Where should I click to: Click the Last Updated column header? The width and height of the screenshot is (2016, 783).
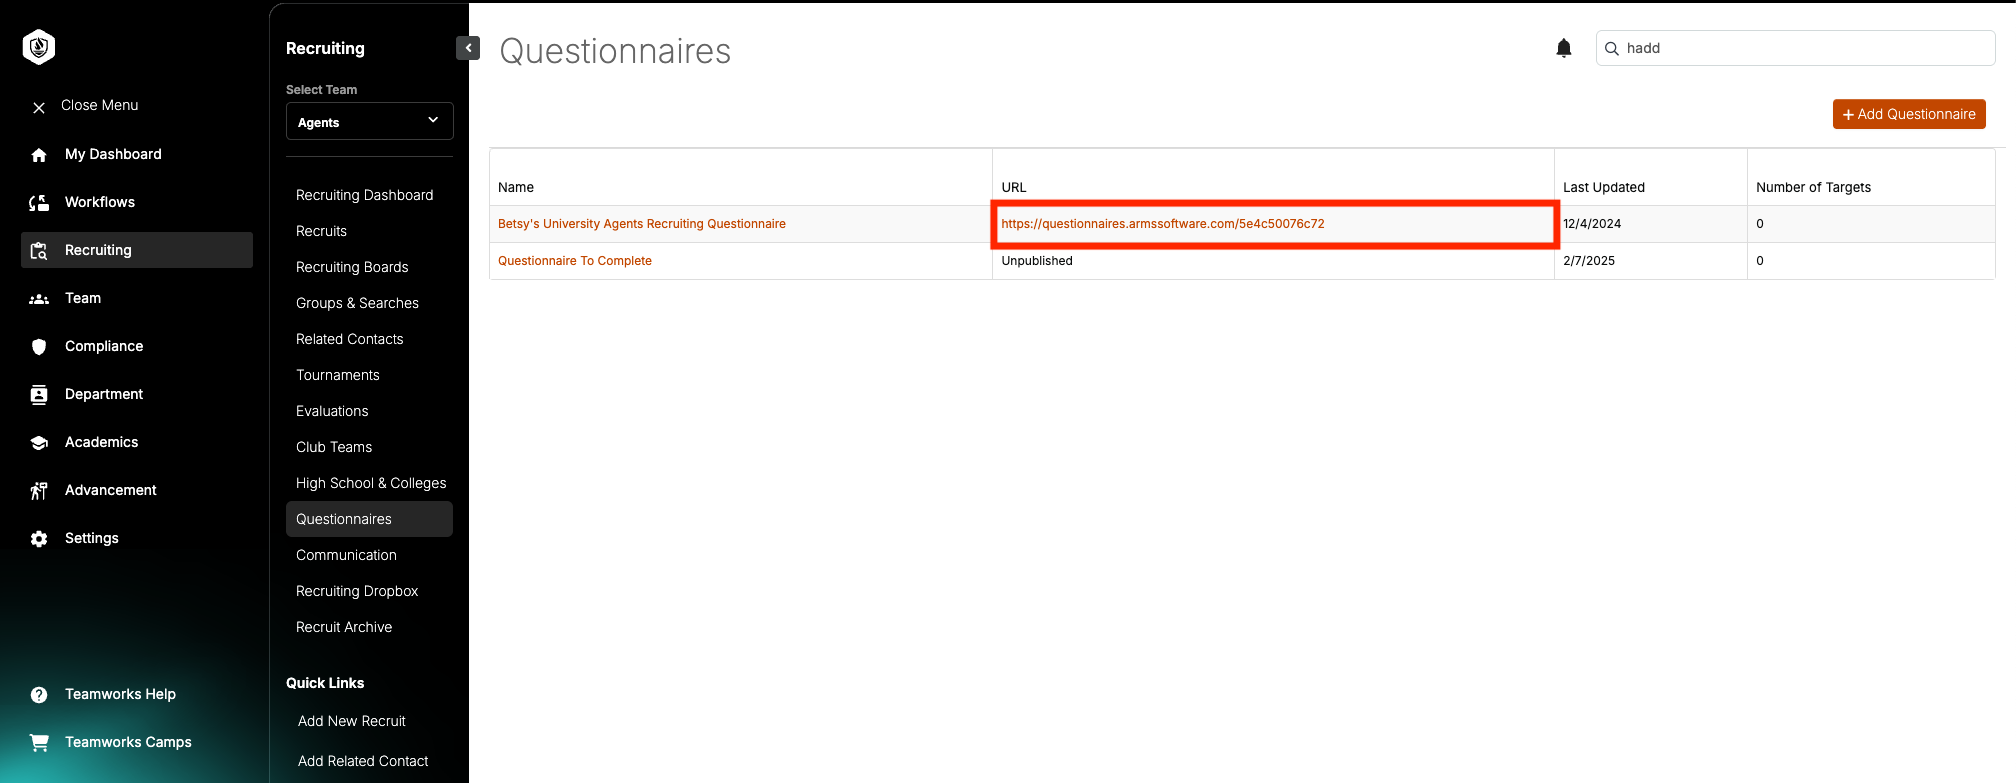tap(1604, 187)
